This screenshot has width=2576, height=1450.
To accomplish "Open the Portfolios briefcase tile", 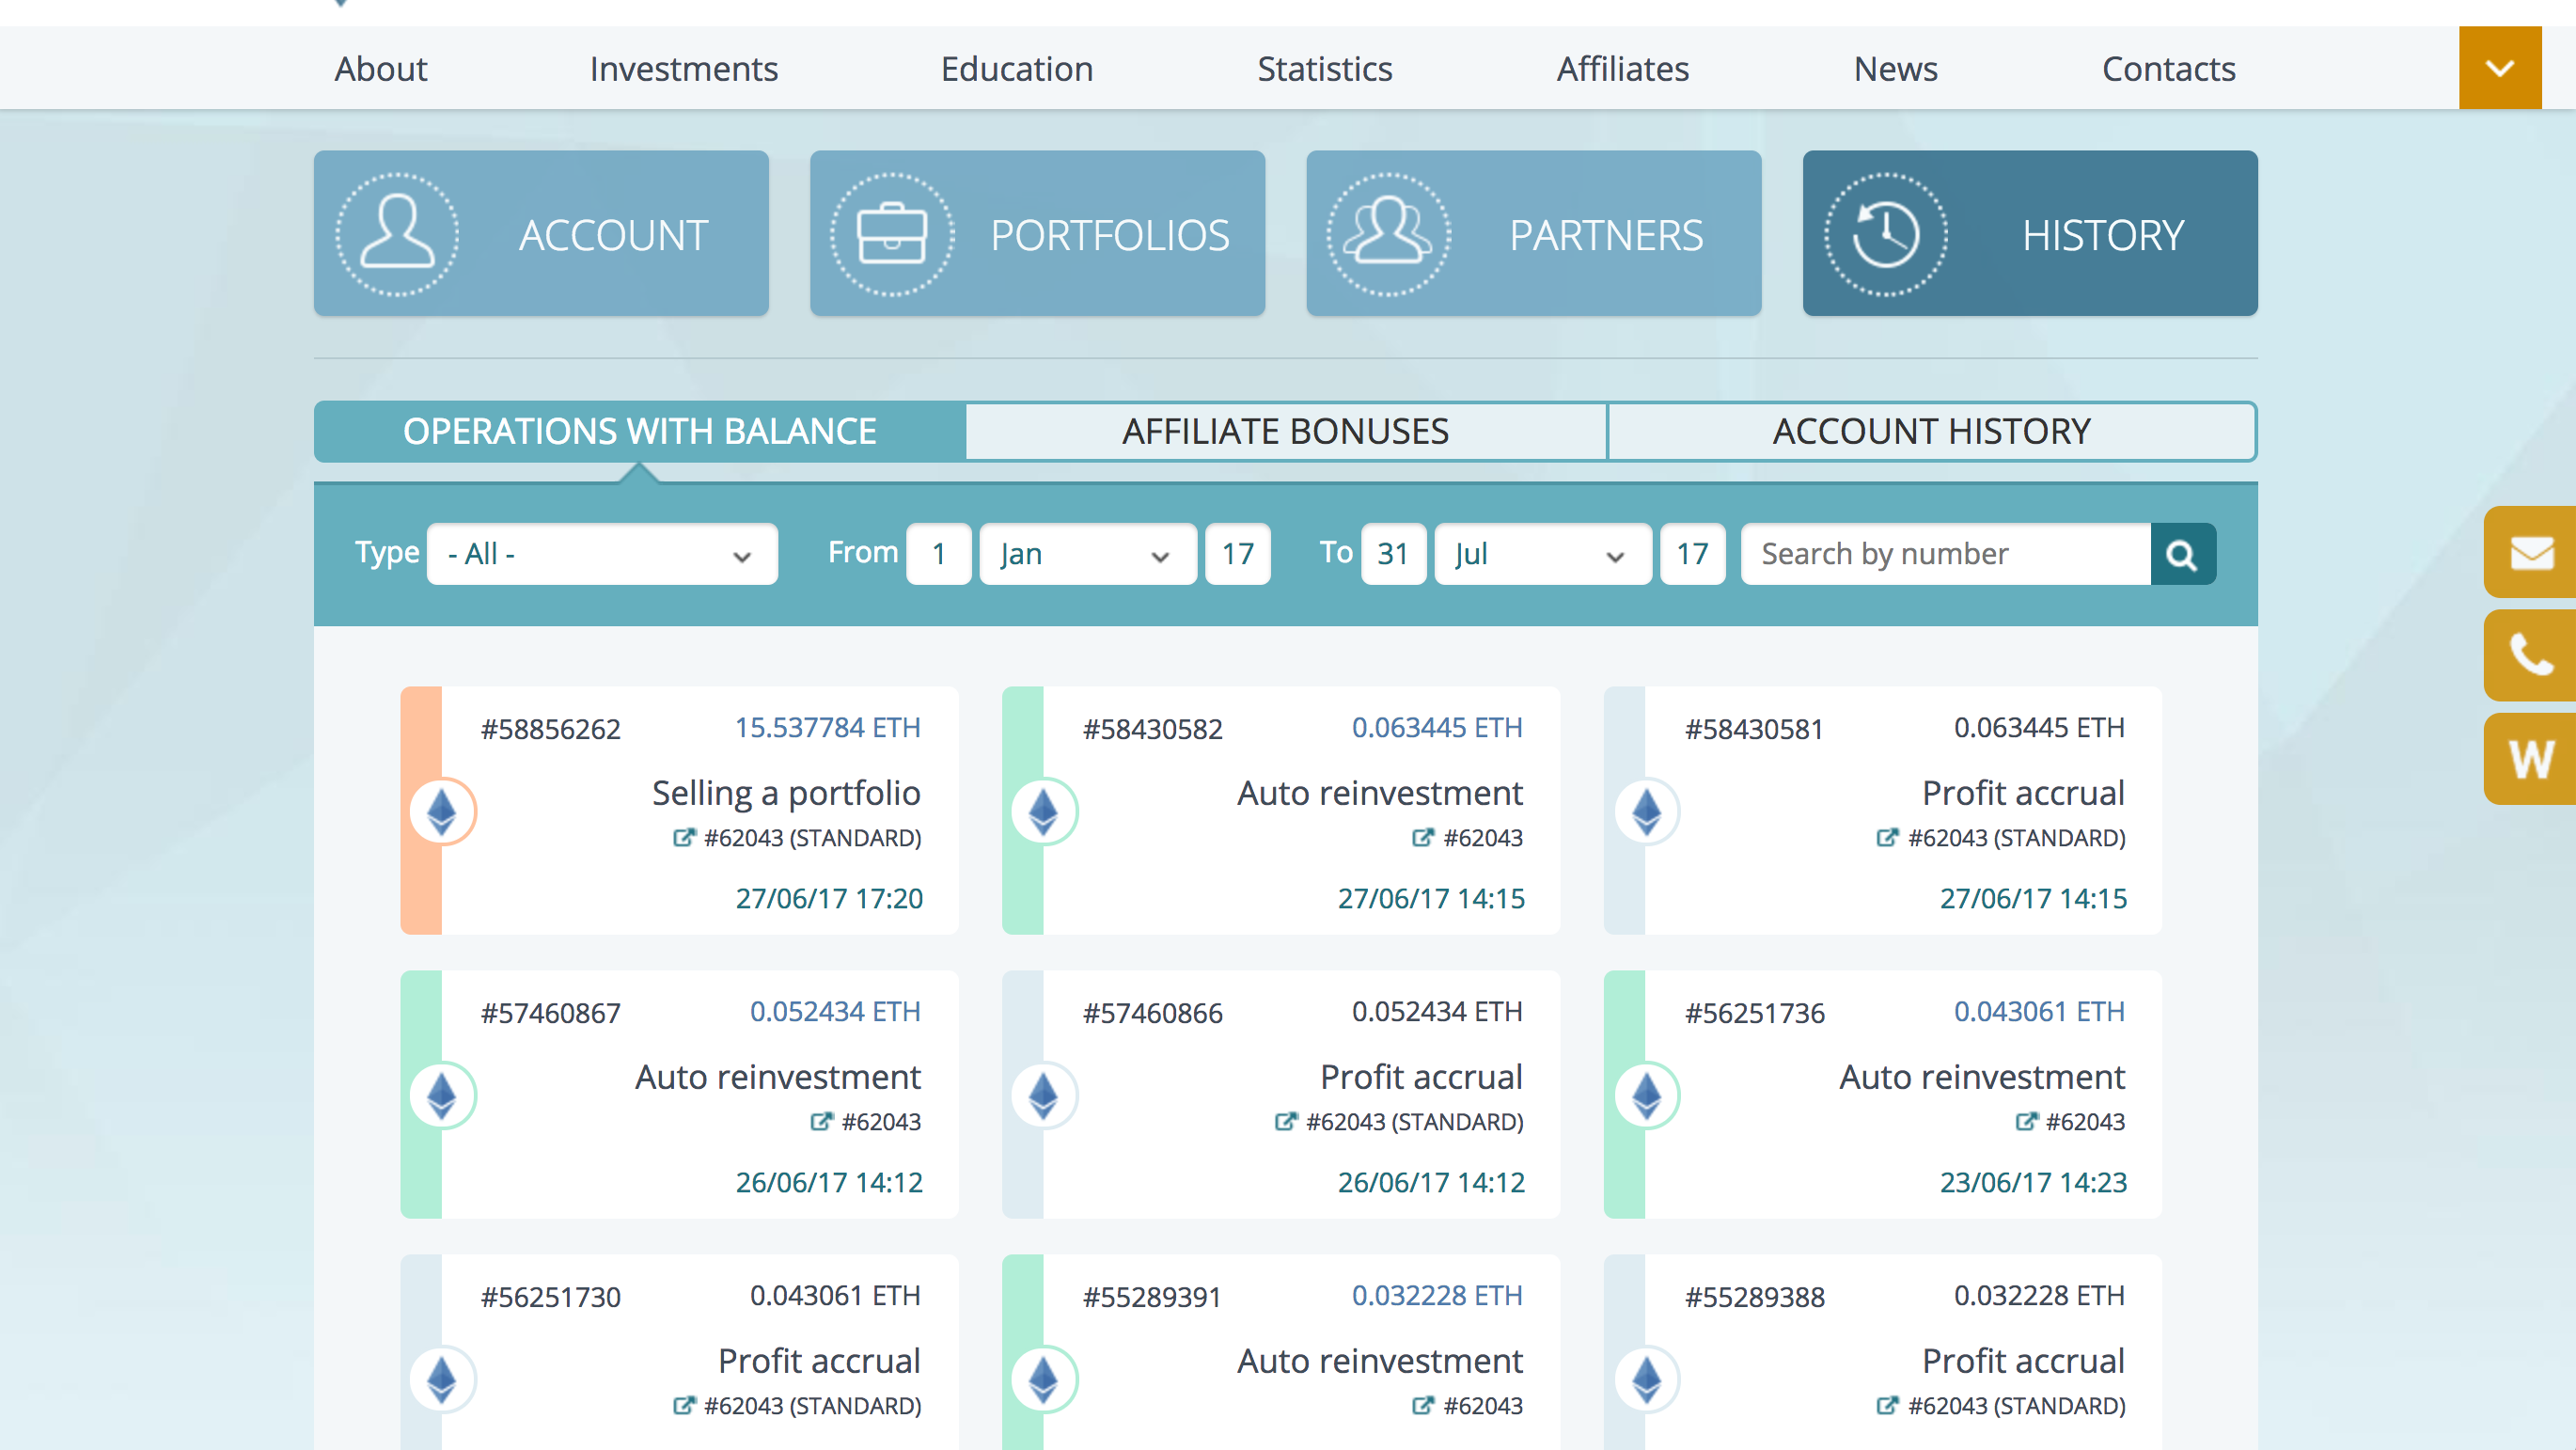I will tap(1037, 234).
